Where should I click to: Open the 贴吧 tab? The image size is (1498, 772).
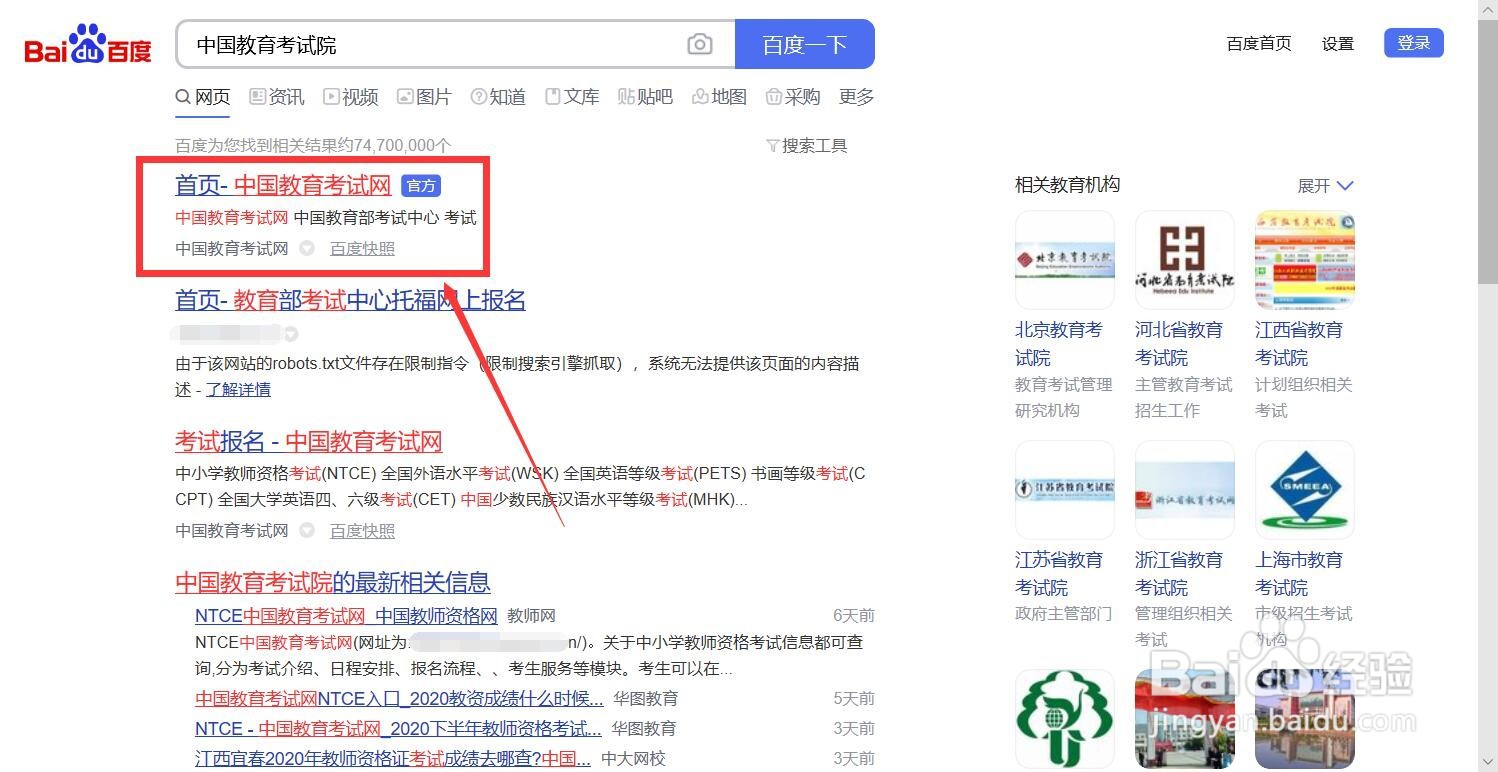[645, 97]
